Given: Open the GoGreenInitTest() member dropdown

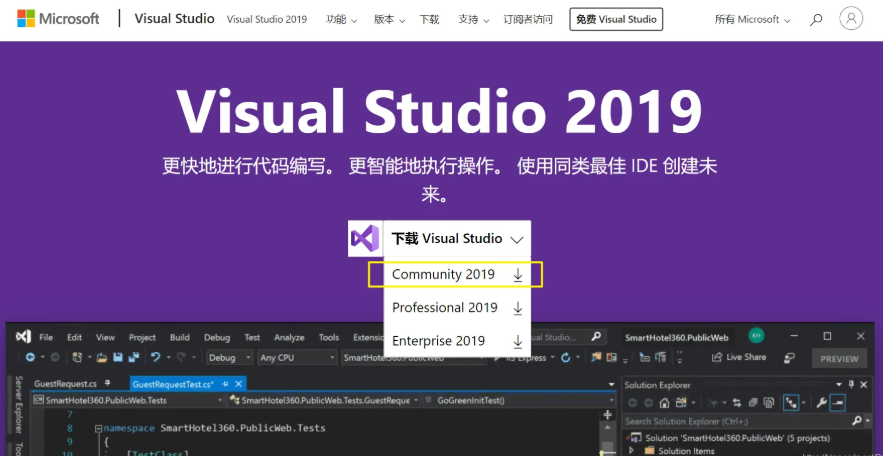Looking at the screenshot, I should pyautogui.click(x=520, y=400).
